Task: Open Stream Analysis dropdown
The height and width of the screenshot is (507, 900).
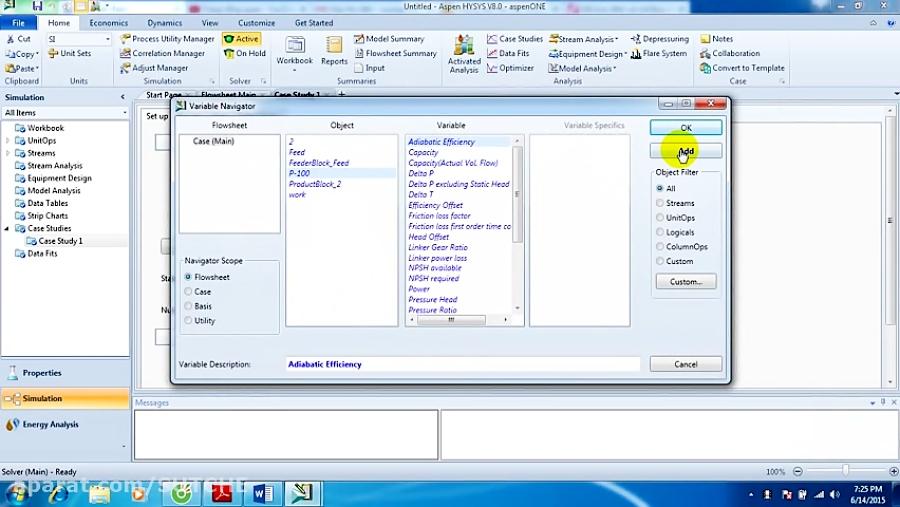Action: tap(584, 38)
